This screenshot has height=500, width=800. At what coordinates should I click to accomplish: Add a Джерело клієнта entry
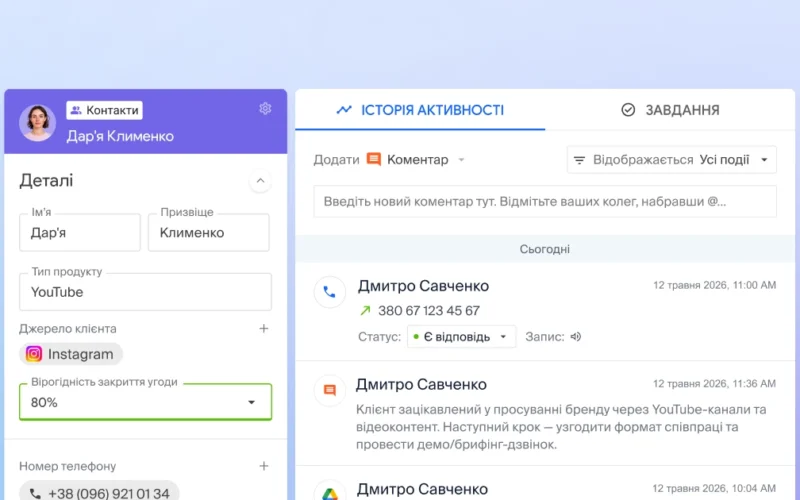point(264,329)
